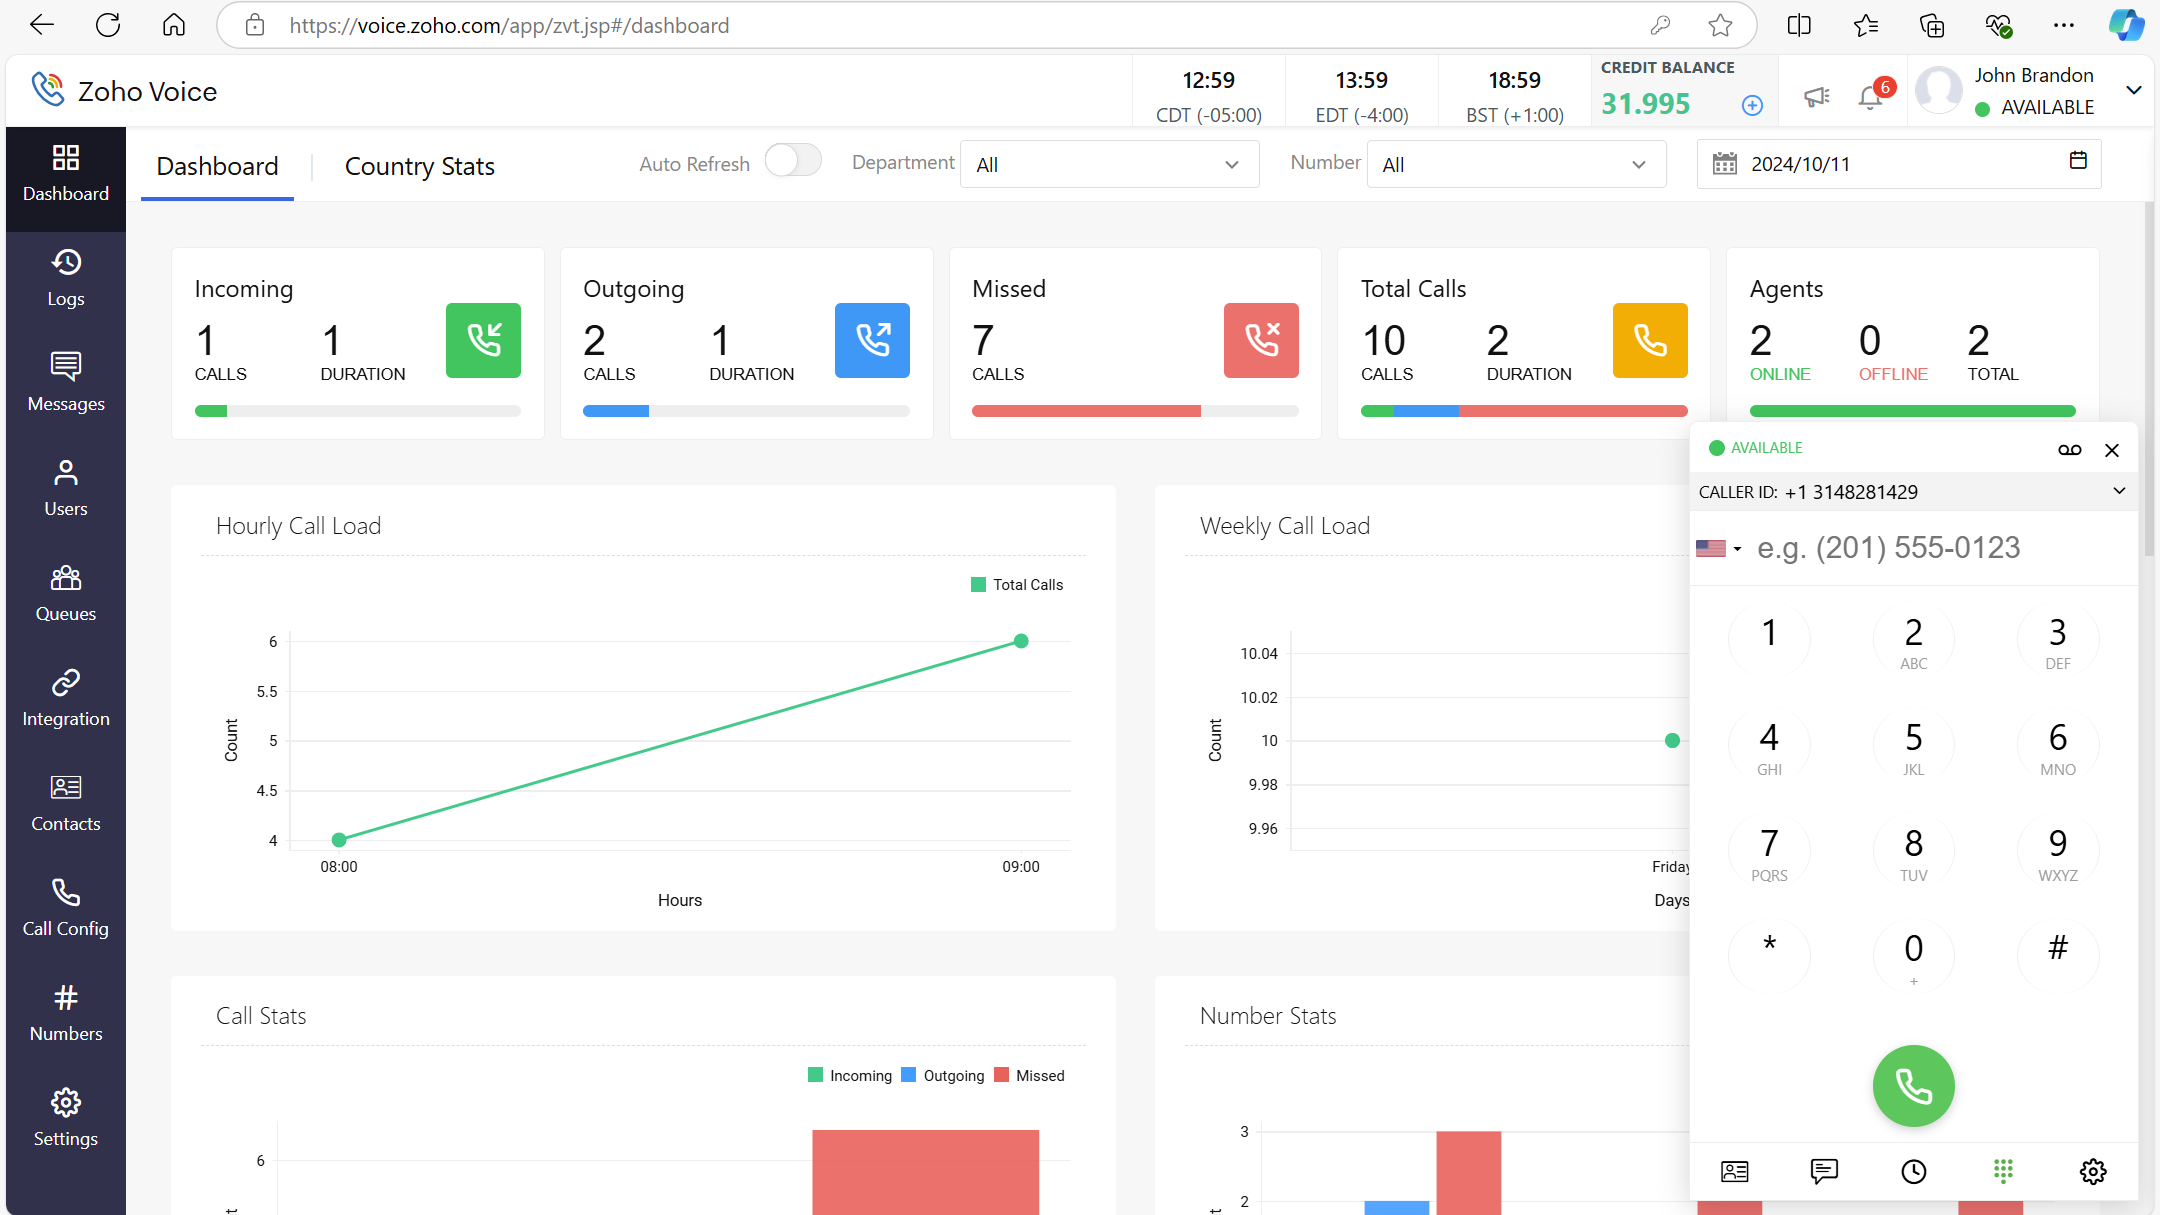Open Settings in the sidebar

(x=66, y=1119)
